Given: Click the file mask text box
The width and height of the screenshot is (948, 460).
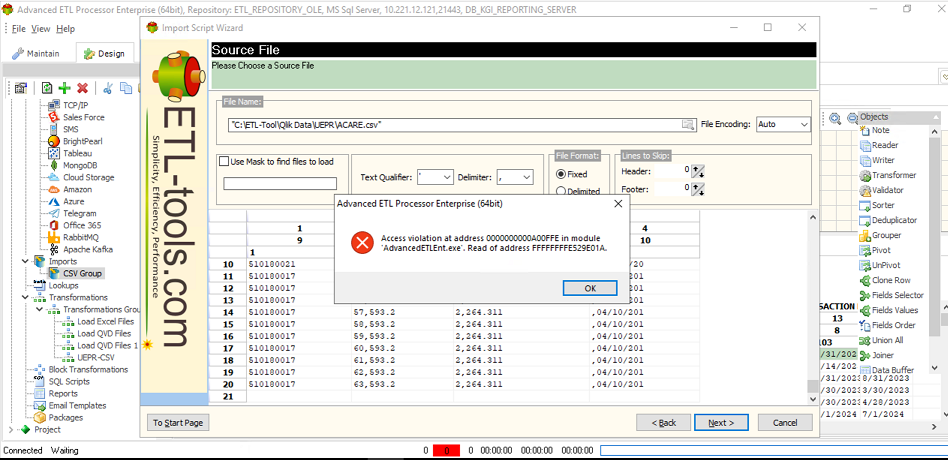Looking at the screenshot, I should pyautogui.click(x=280, y=183).
